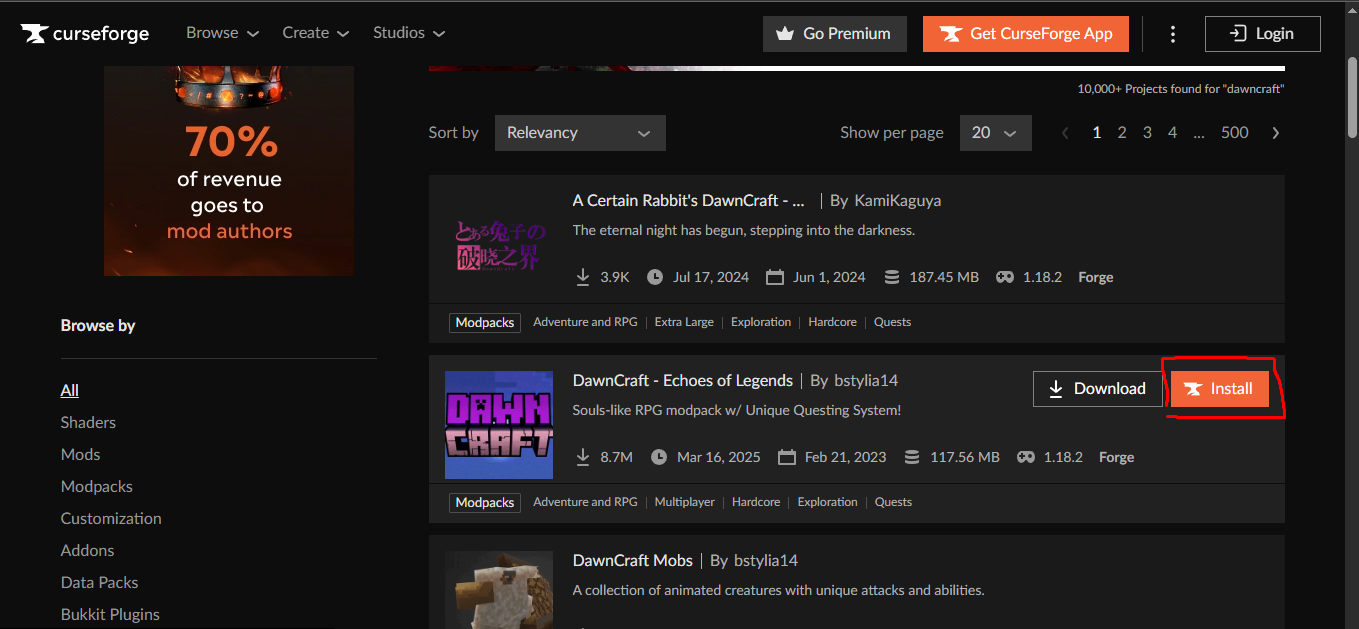Image resolution: width=1359 pixels, height=629 pixels.
Task: Open bstylia14 author link on Echoes of Legends
Action: click(x=866, y=380)
